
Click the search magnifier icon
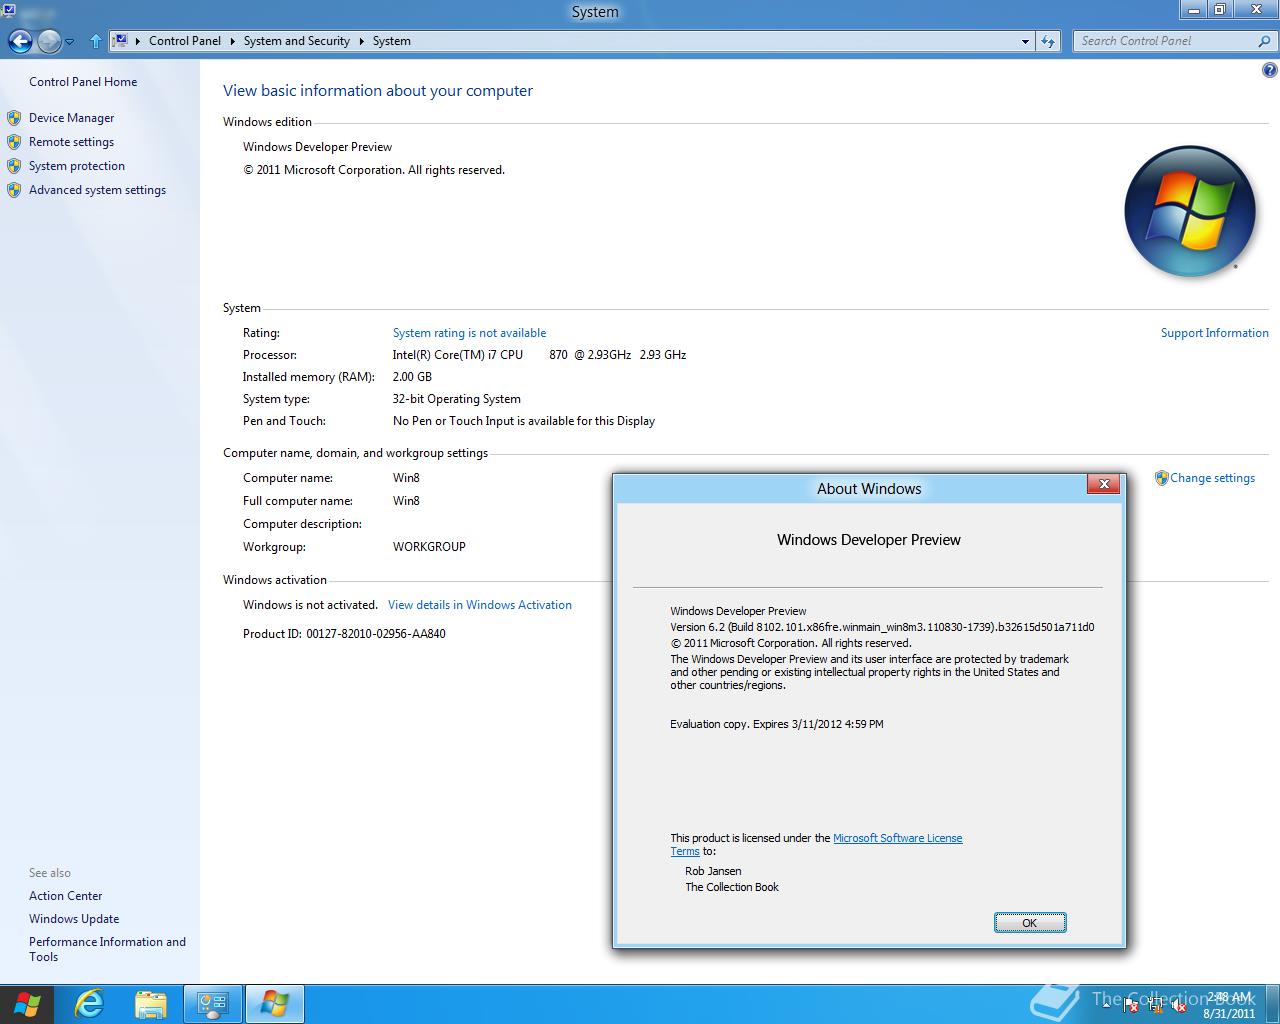coord(1265,41)
